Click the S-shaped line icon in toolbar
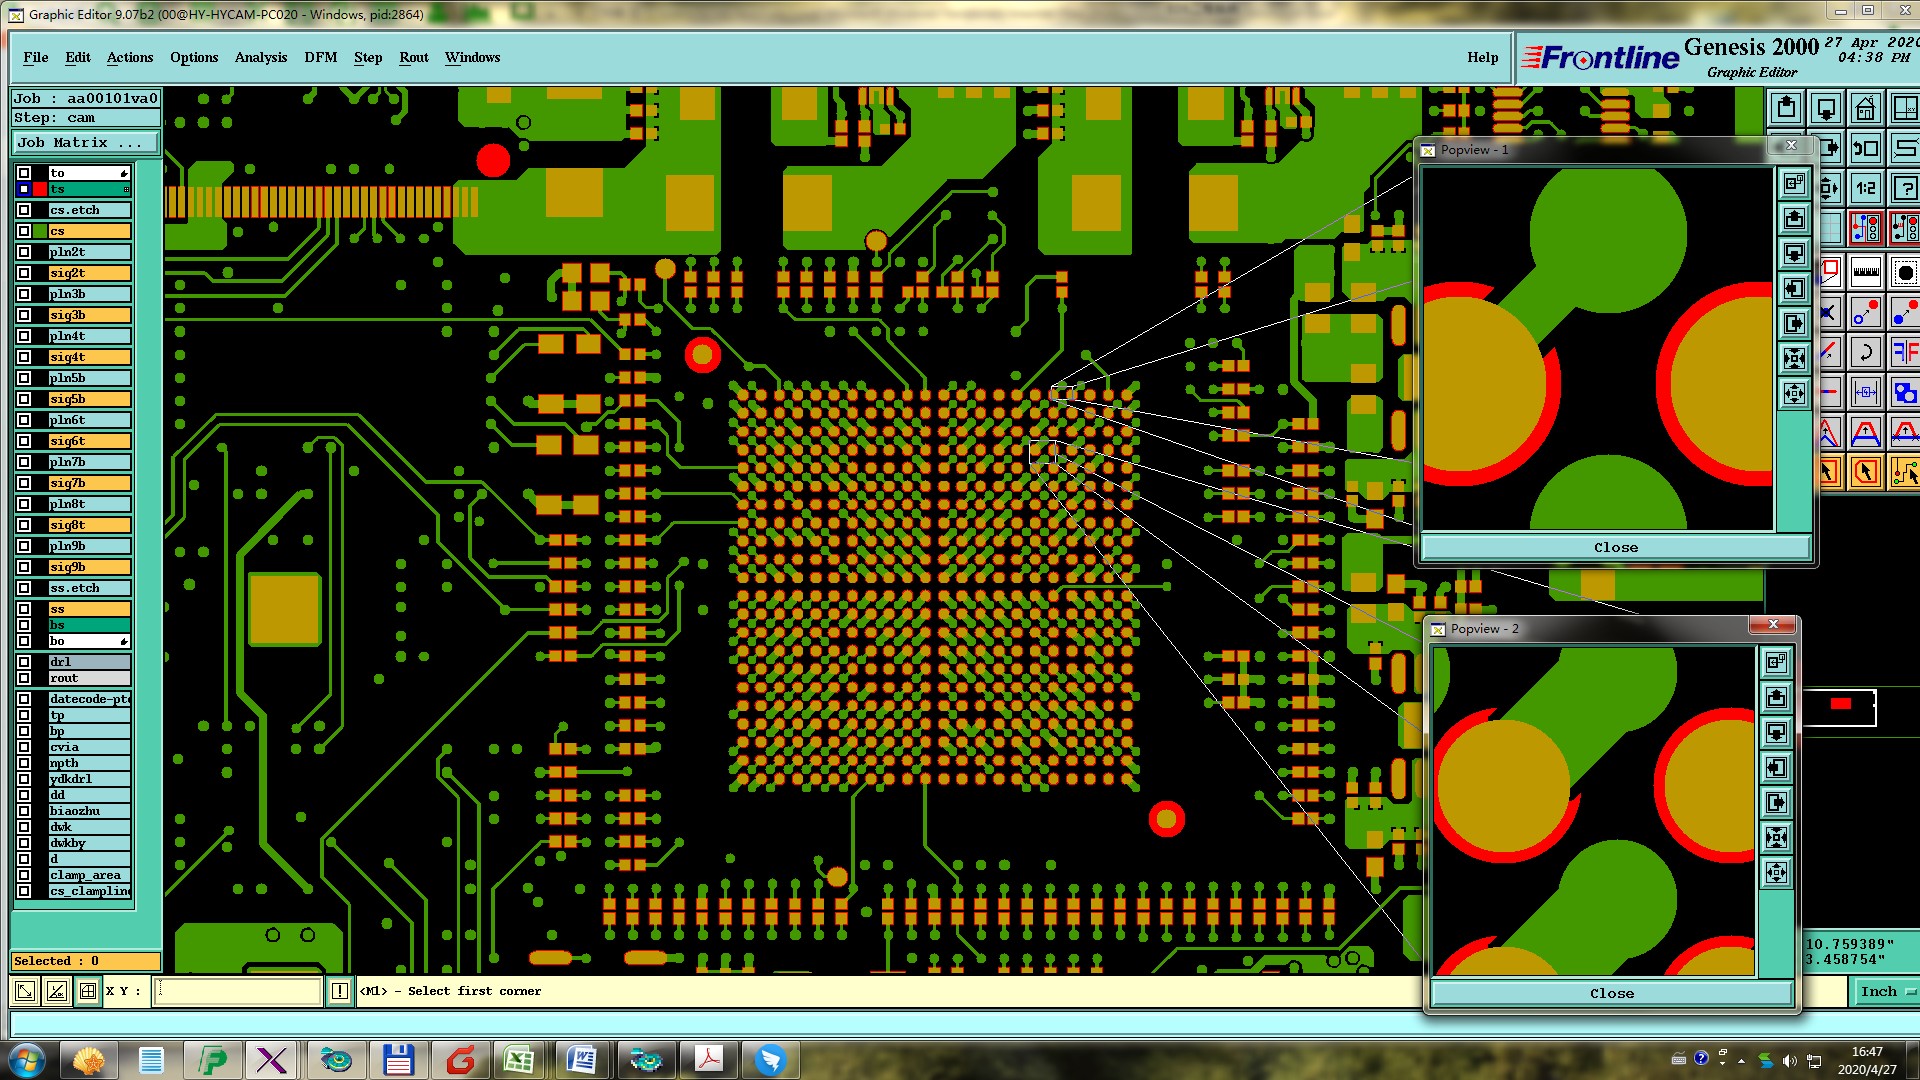Screen dimensions: 1920x1080 (1905, 148)
